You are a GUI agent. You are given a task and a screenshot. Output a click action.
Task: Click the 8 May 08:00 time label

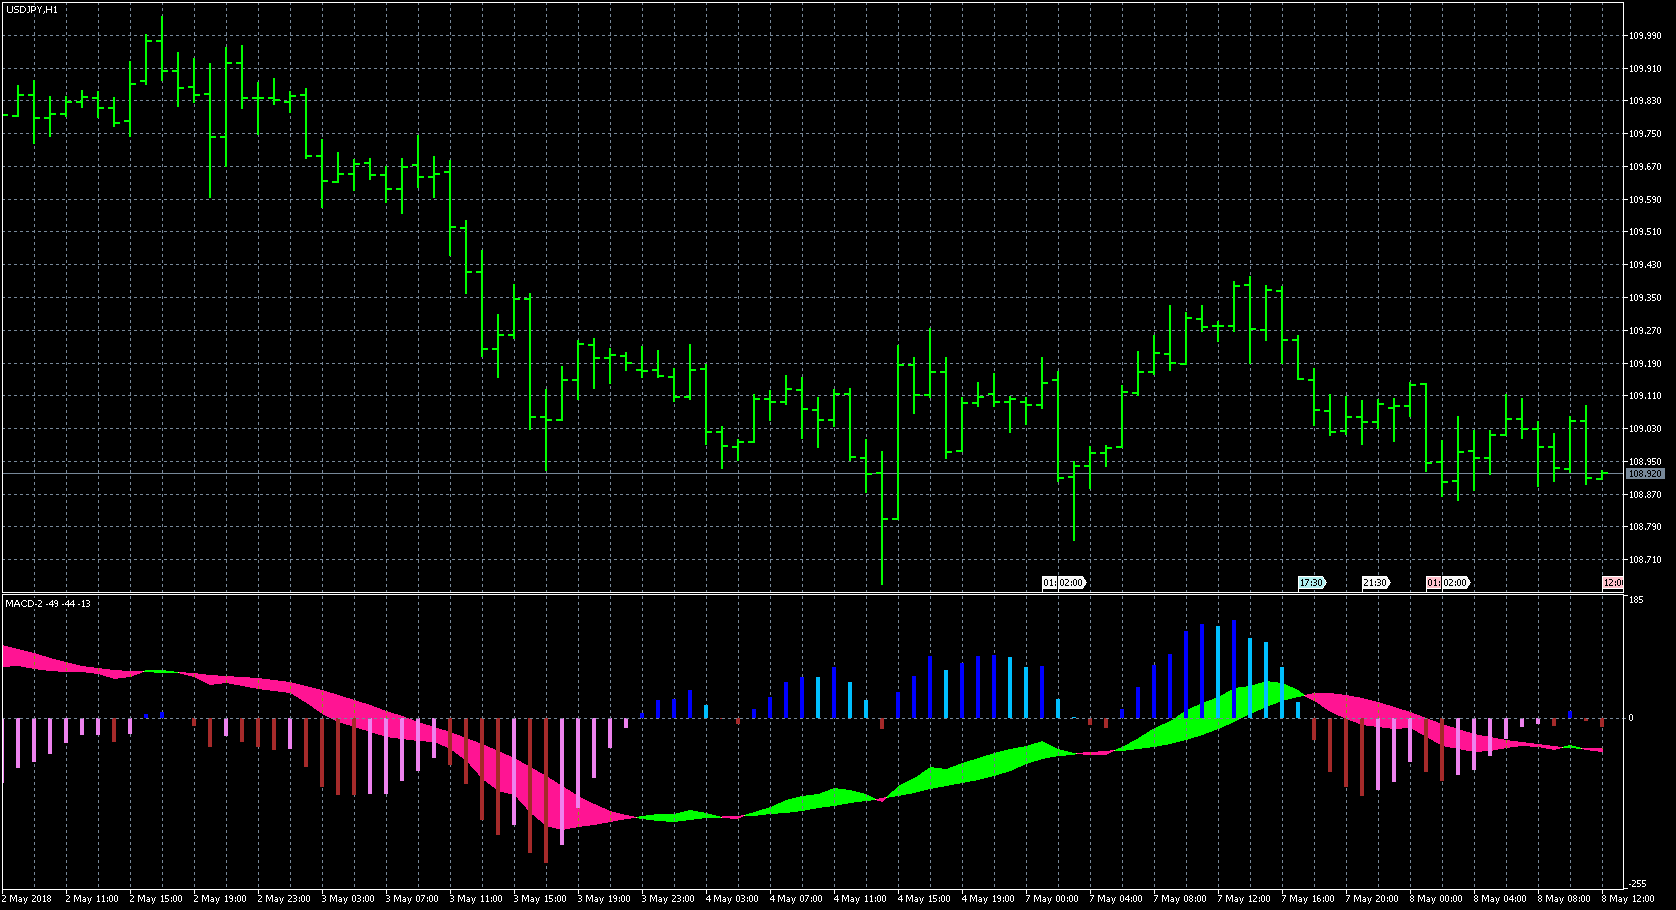pyautogui.click(x=1564, y=899)
